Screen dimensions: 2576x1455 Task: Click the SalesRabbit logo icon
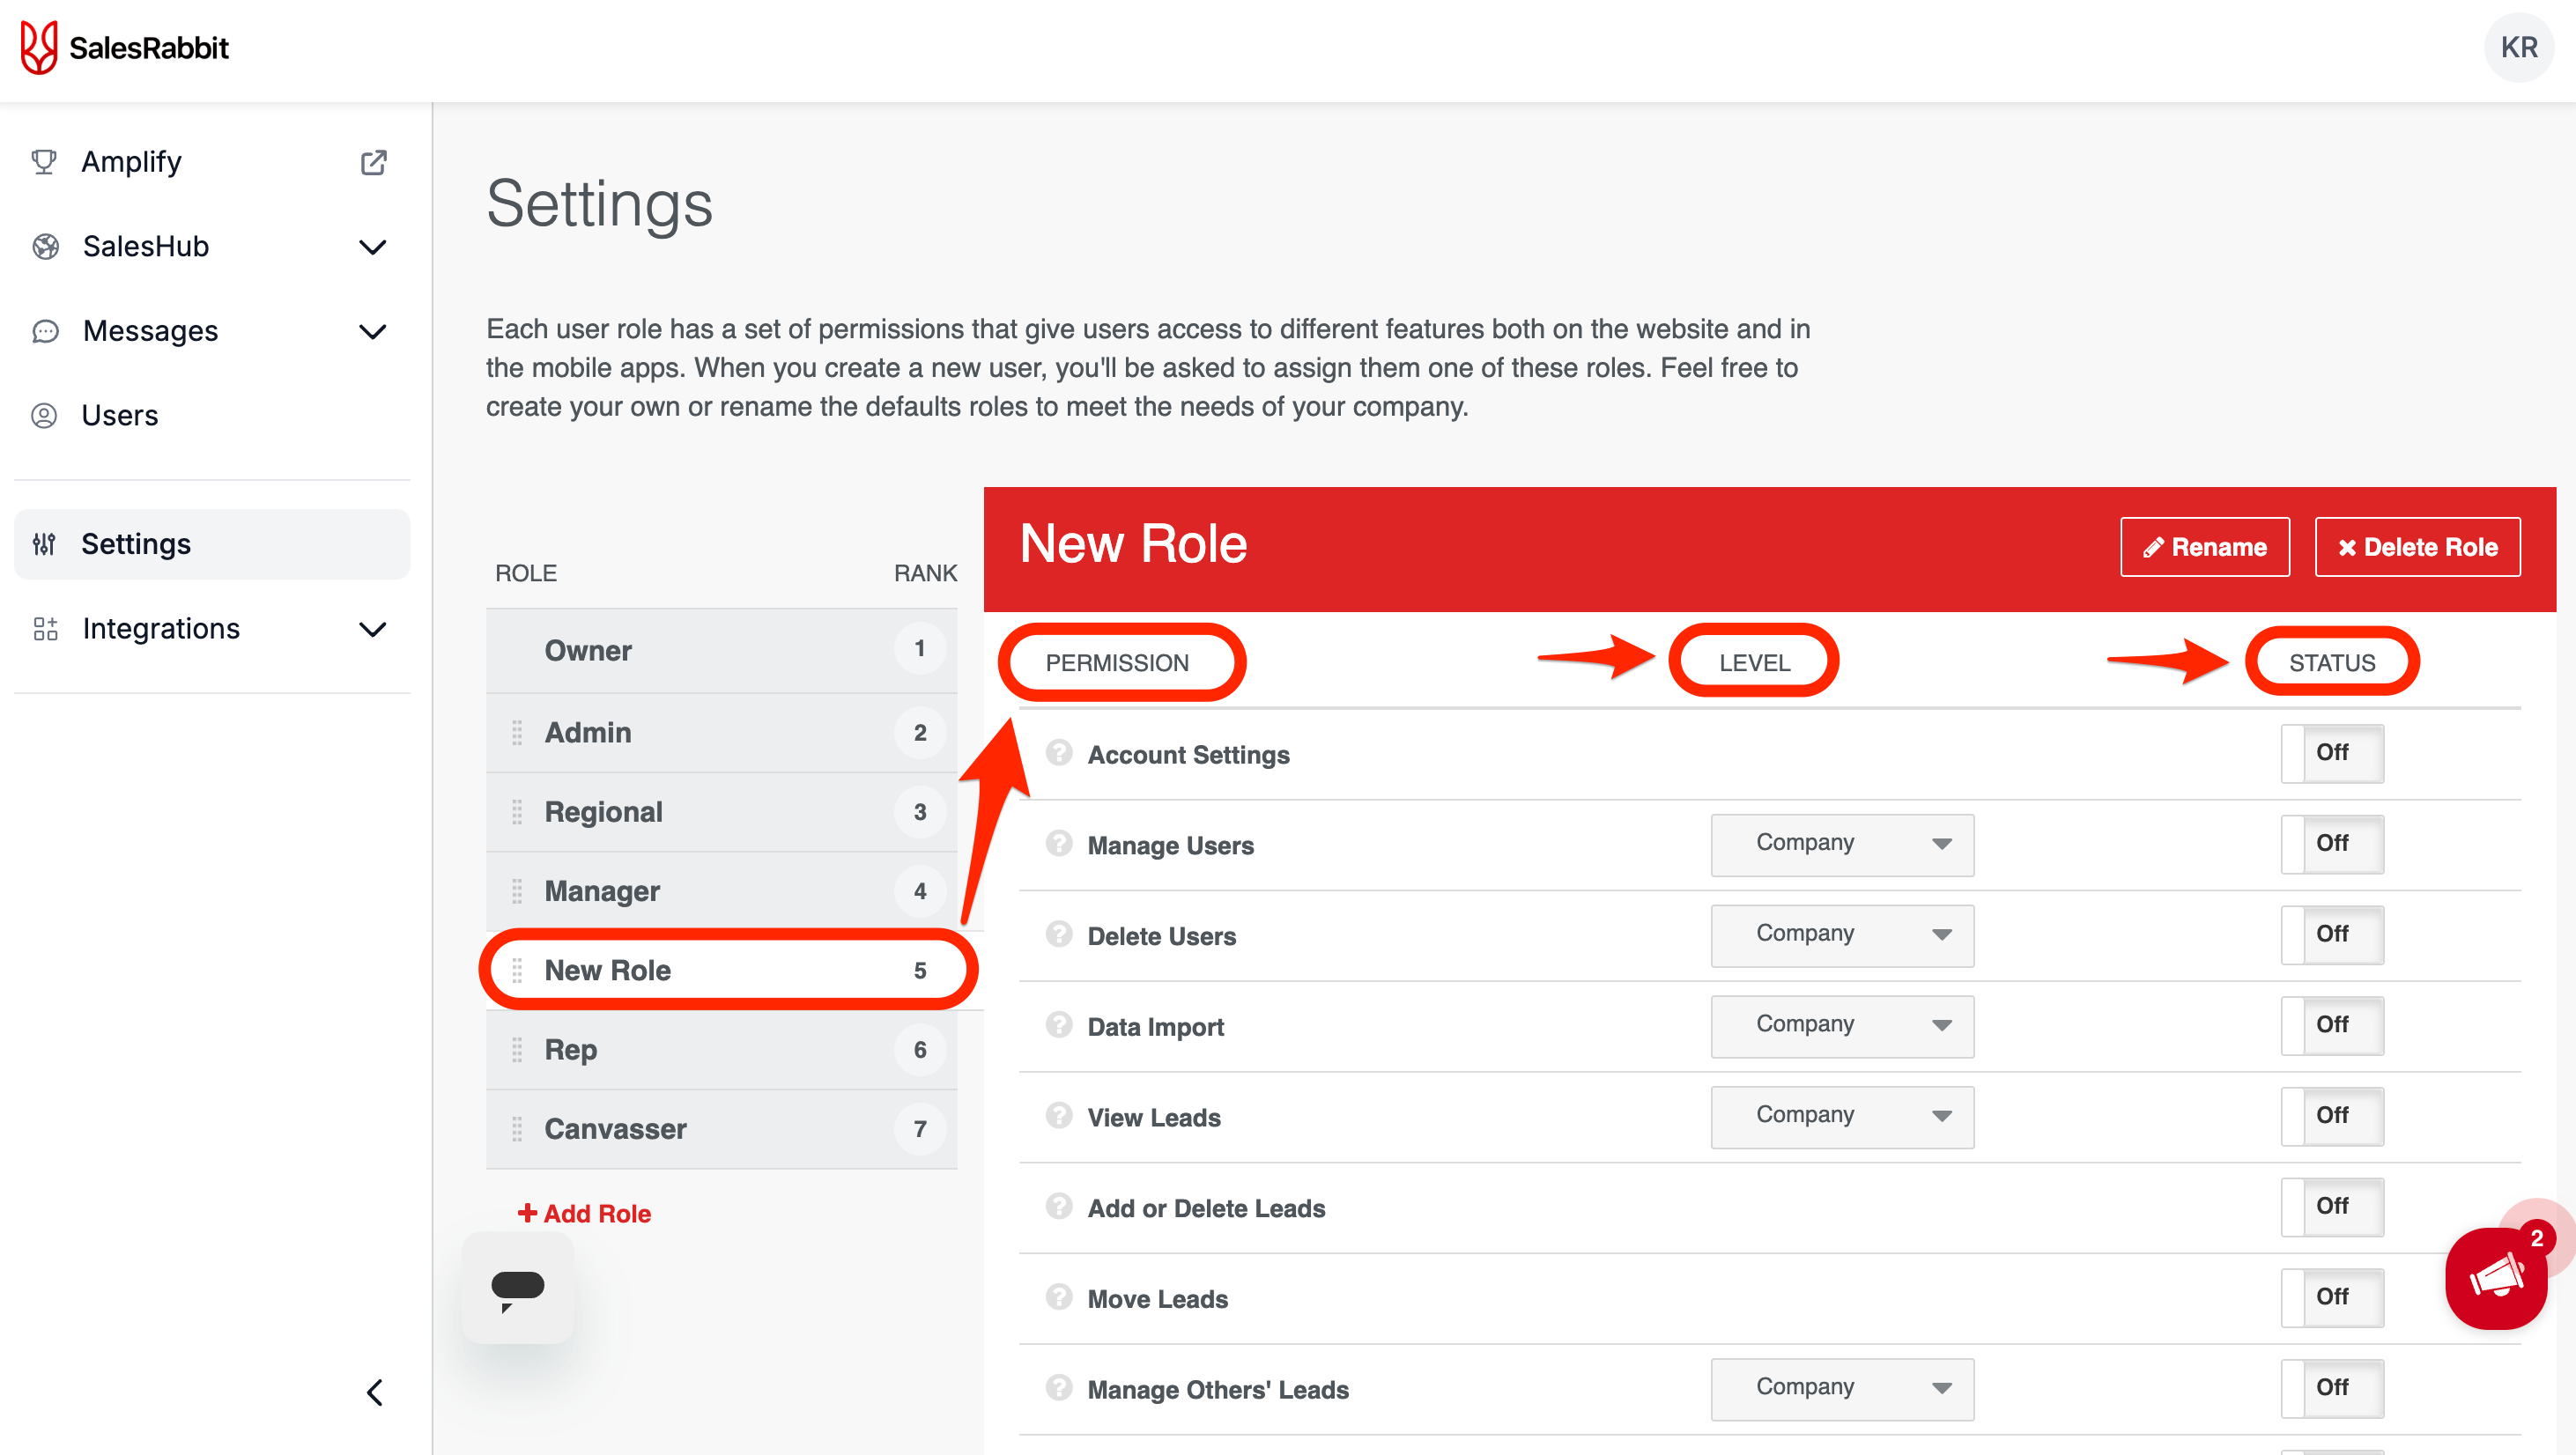[x=39, y=47]
